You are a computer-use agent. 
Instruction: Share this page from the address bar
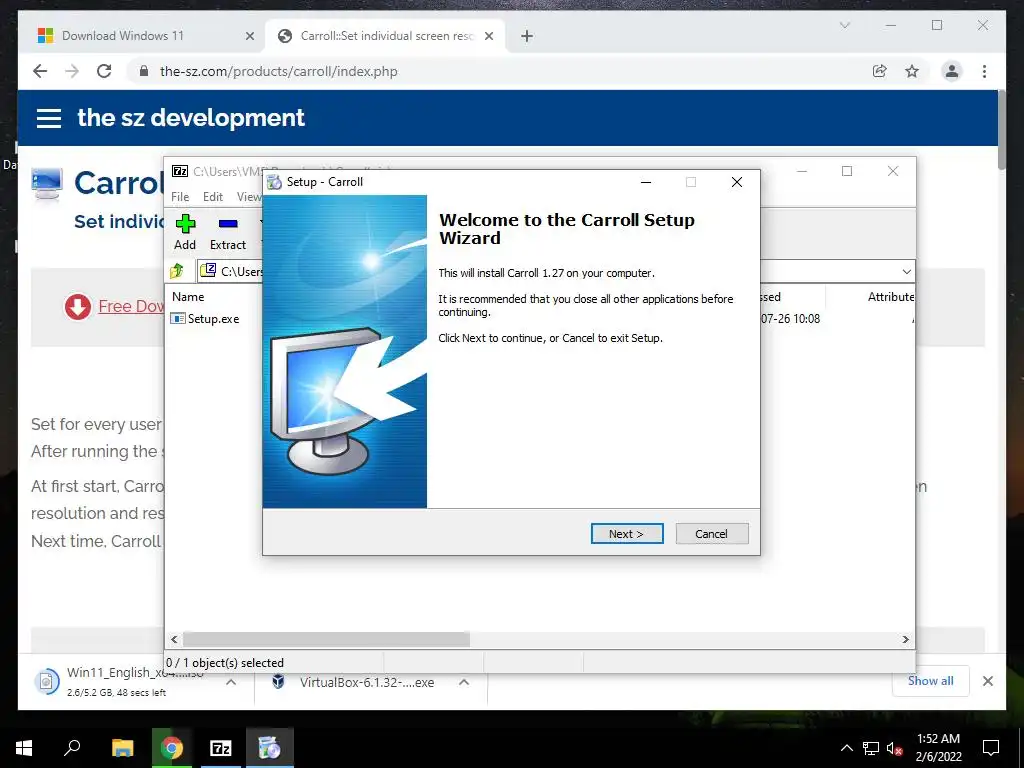[x=880, y=71]
